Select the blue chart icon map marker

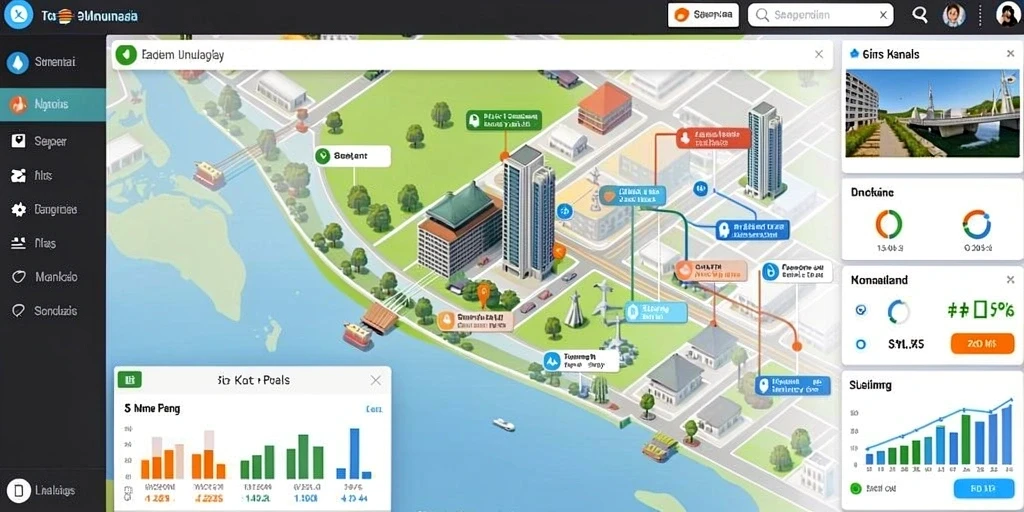(x=552, y=360)
